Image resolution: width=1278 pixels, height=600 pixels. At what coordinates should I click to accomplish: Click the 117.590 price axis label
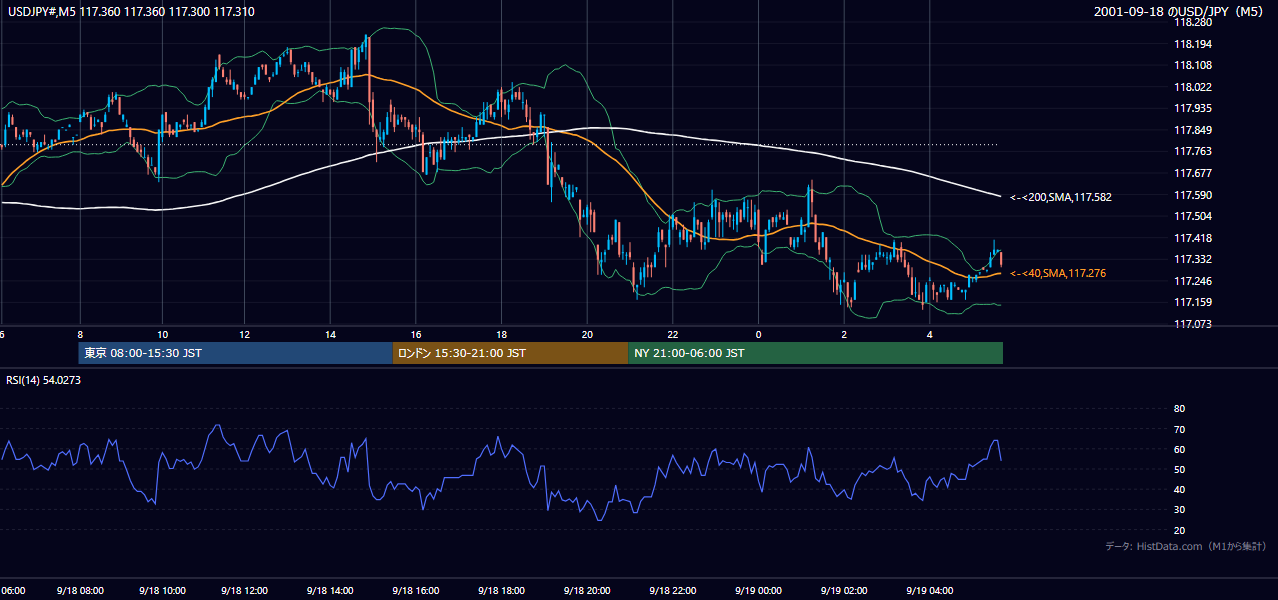[x=1192, y=195]
